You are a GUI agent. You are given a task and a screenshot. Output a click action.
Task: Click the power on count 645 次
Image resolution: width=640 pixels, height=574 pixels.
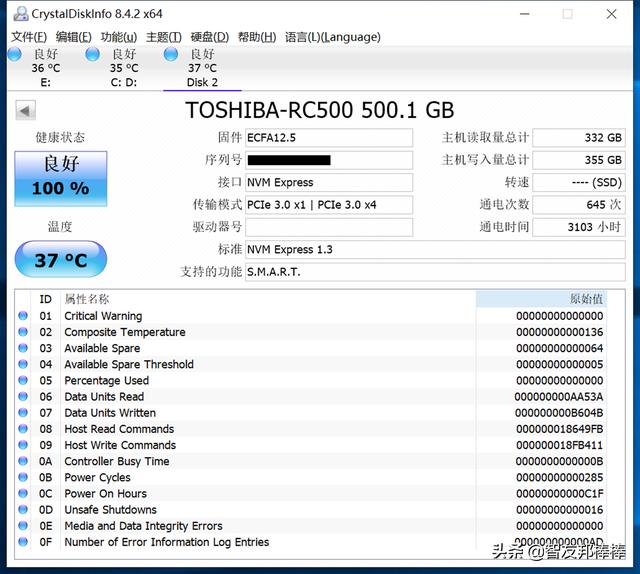click(579, 205)
